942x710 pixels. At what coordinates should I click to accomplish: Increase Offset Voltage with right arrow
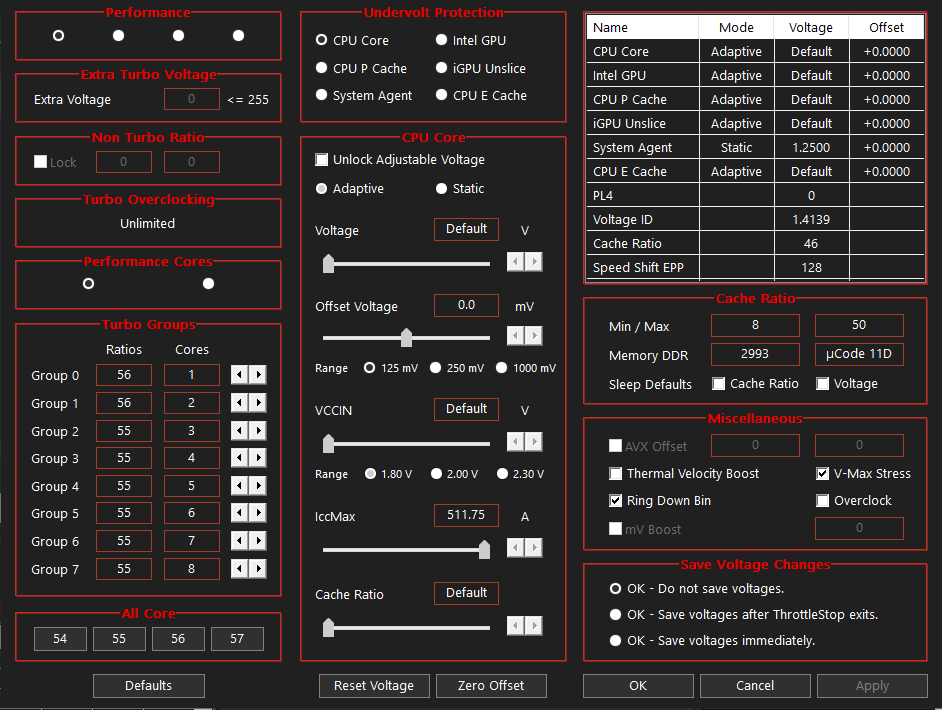[534, 335]
